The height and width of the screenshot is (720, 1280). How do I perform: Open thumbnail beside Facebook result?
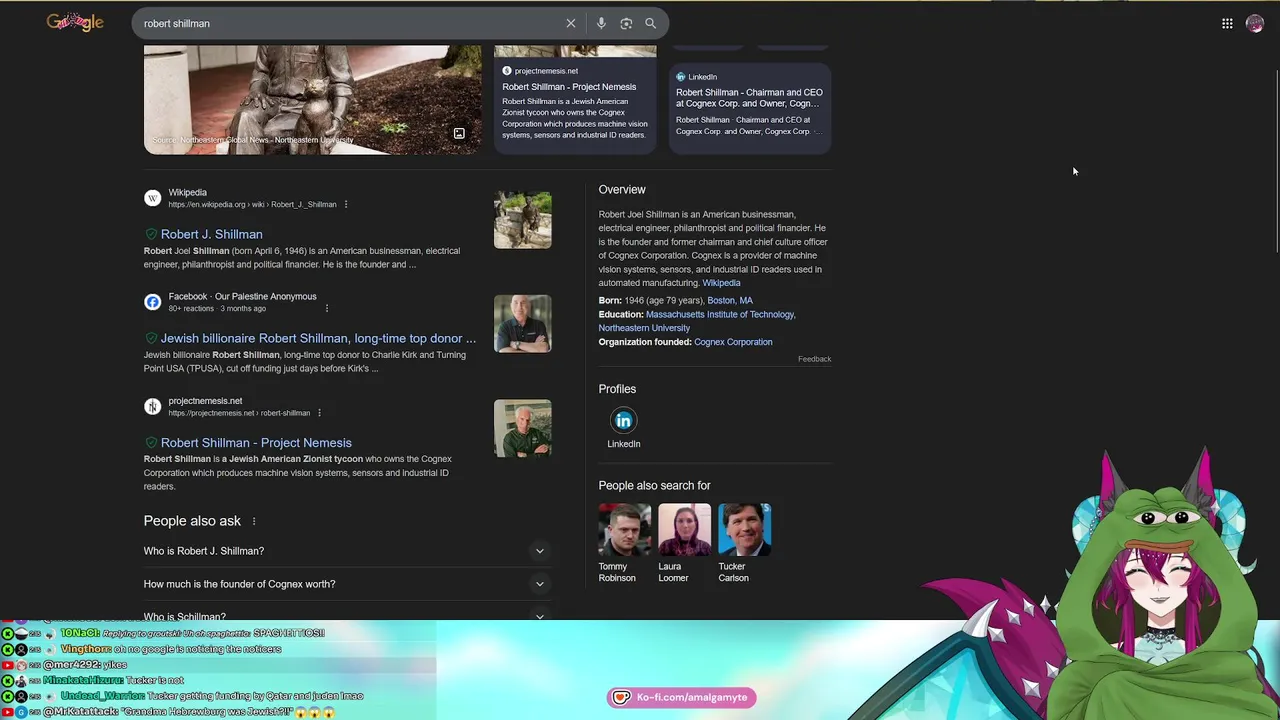point(522,324)
